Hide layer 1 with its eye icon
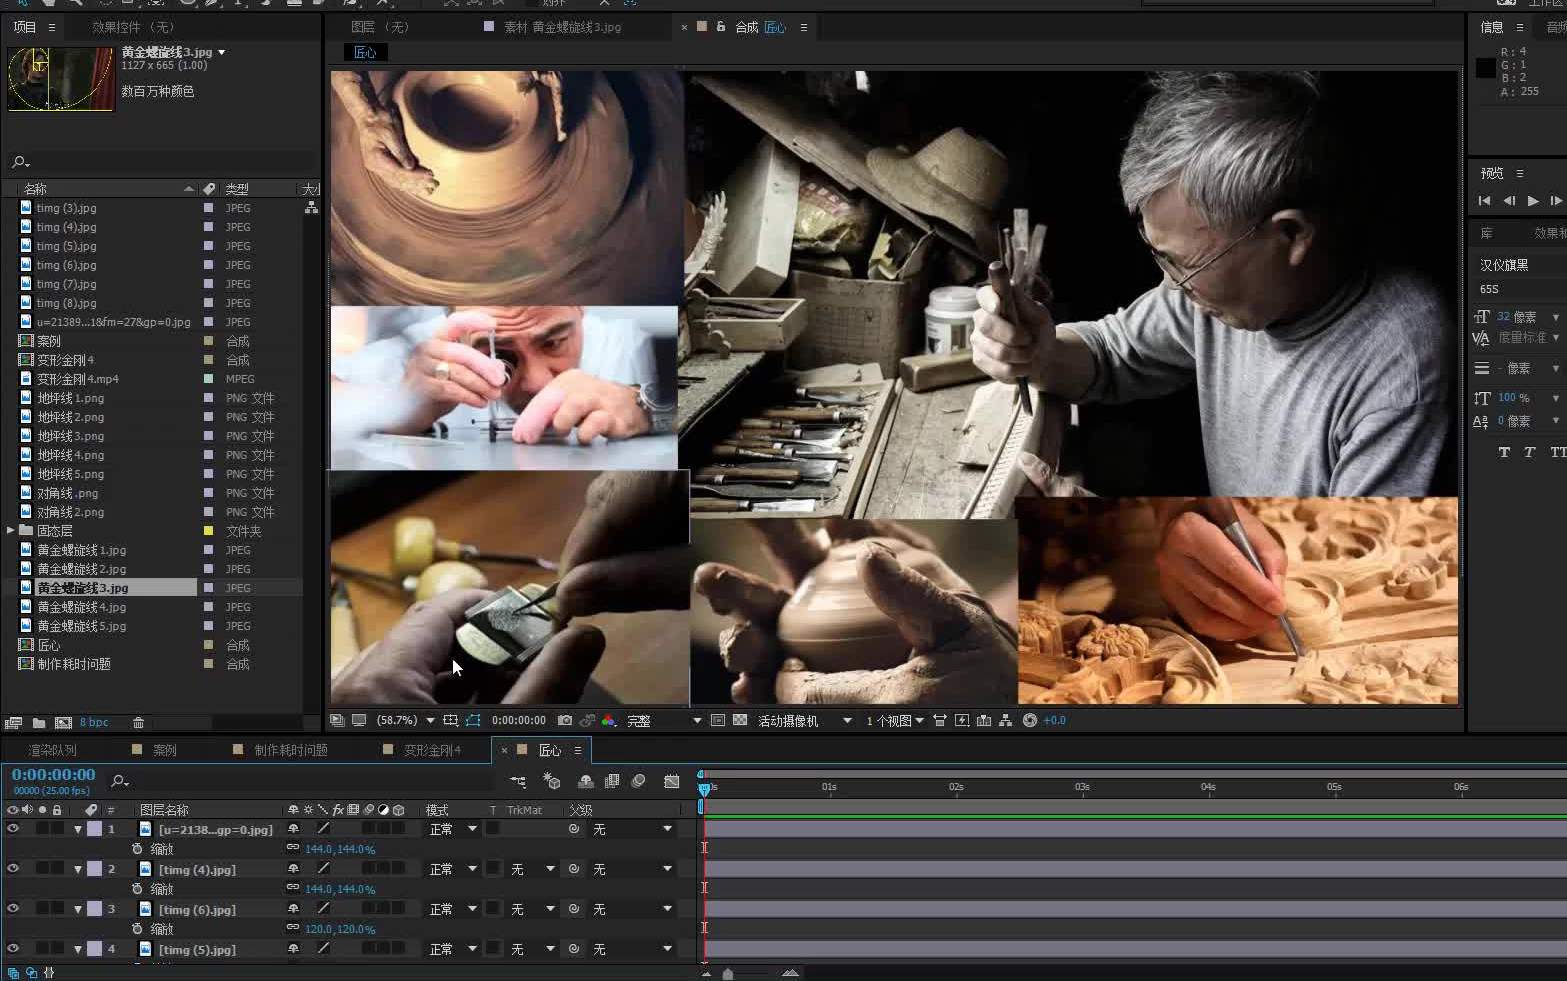1567x981 pixels. pyautogui.click(x=13, y=829)
